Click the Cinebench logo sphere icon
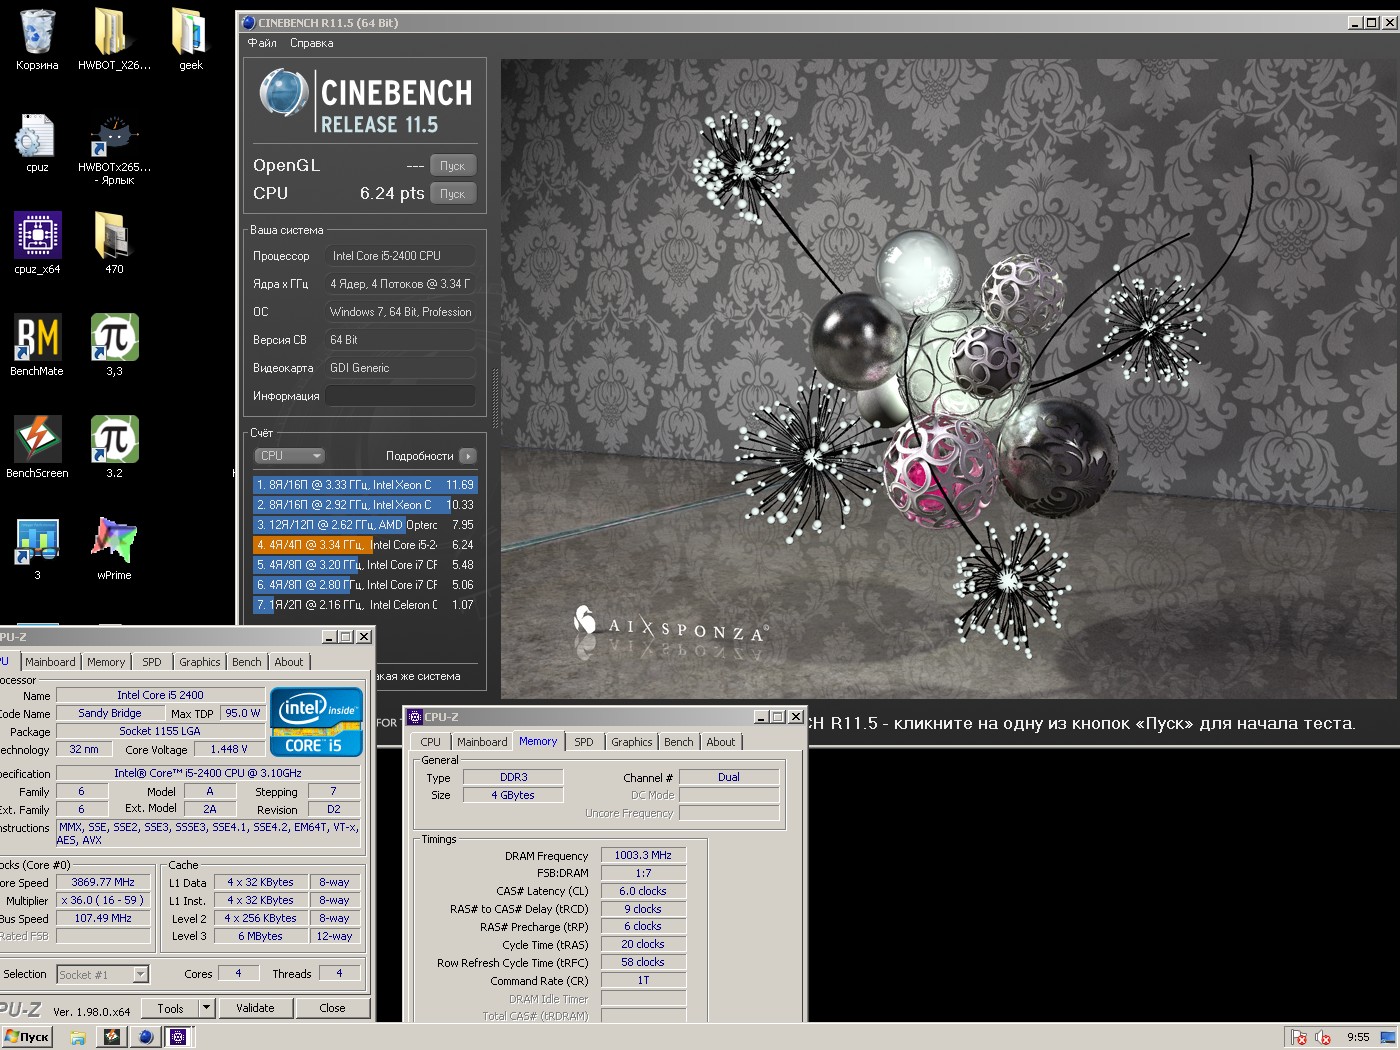 click(283, 94)
